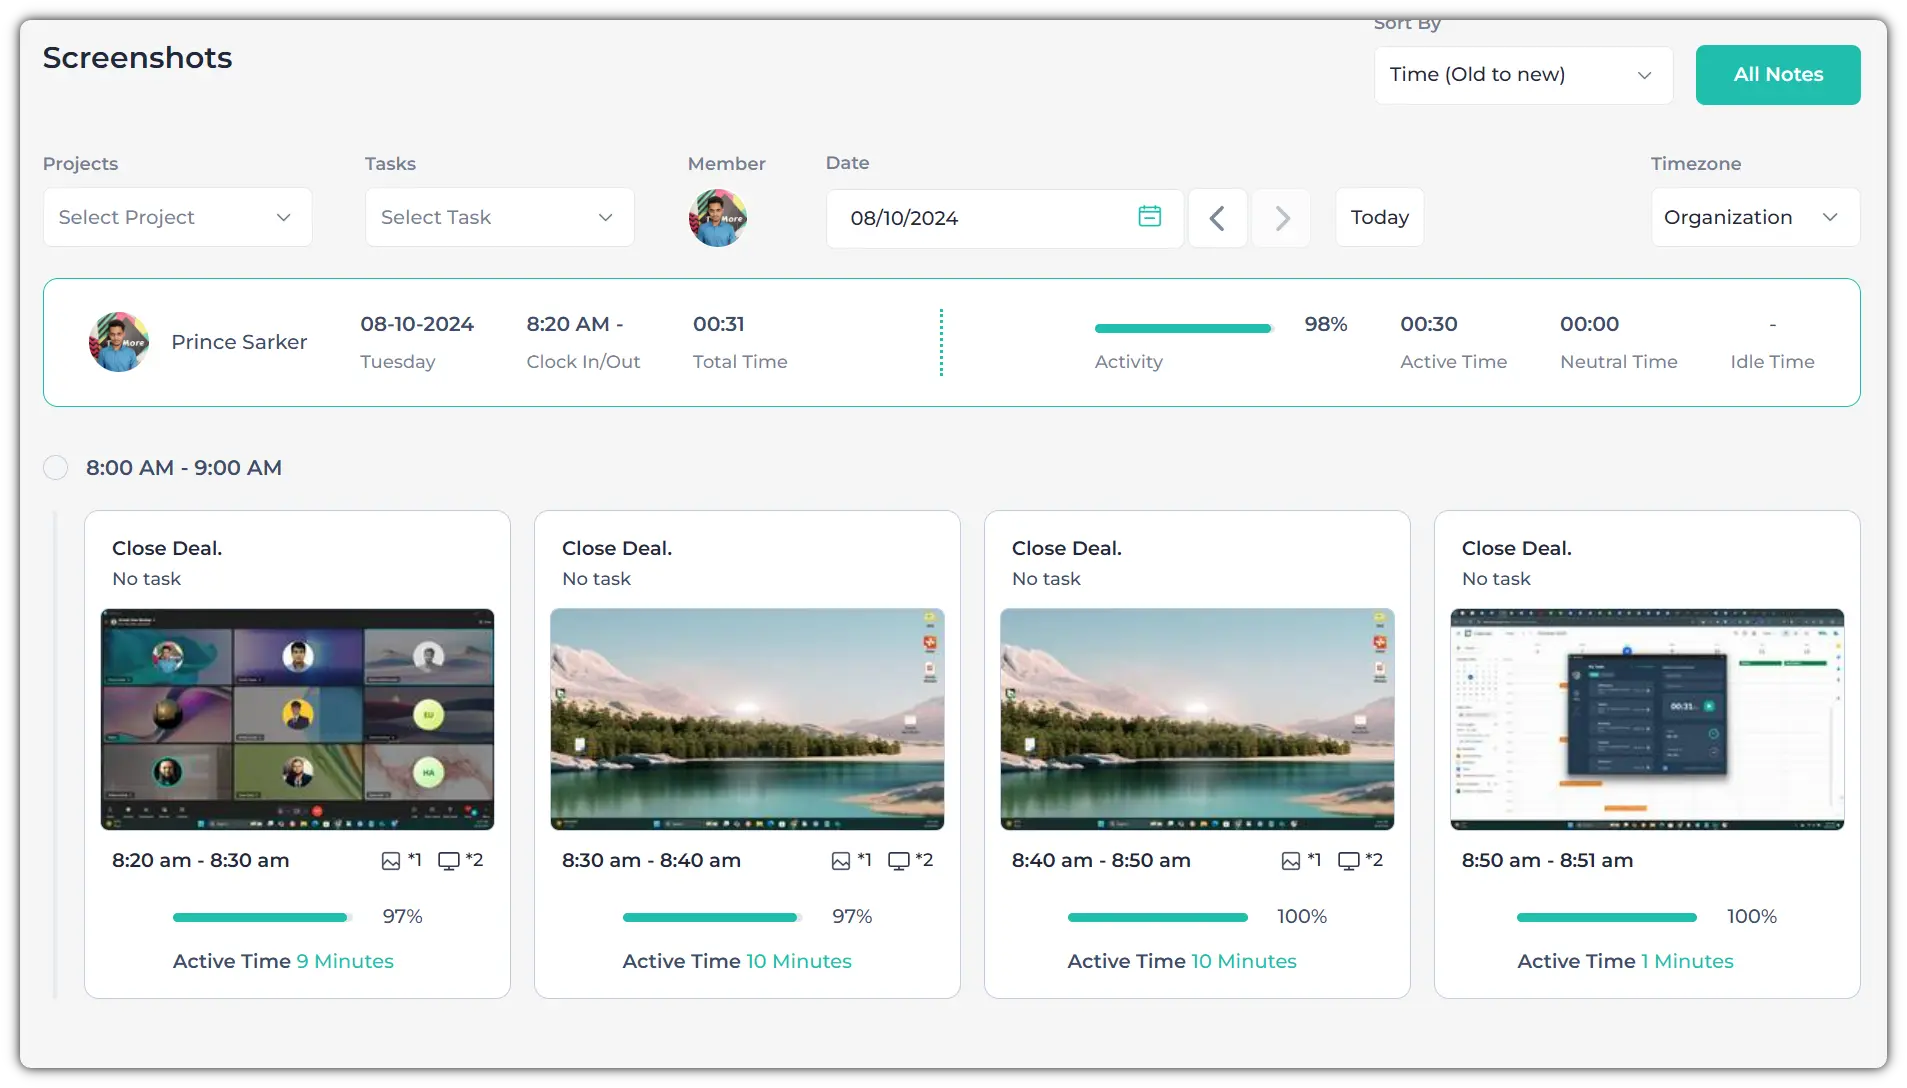Expand the Organization timezone dropdown
Image resolution: width=1907 pixels, height=1088 pixels.
[1754, 217]
